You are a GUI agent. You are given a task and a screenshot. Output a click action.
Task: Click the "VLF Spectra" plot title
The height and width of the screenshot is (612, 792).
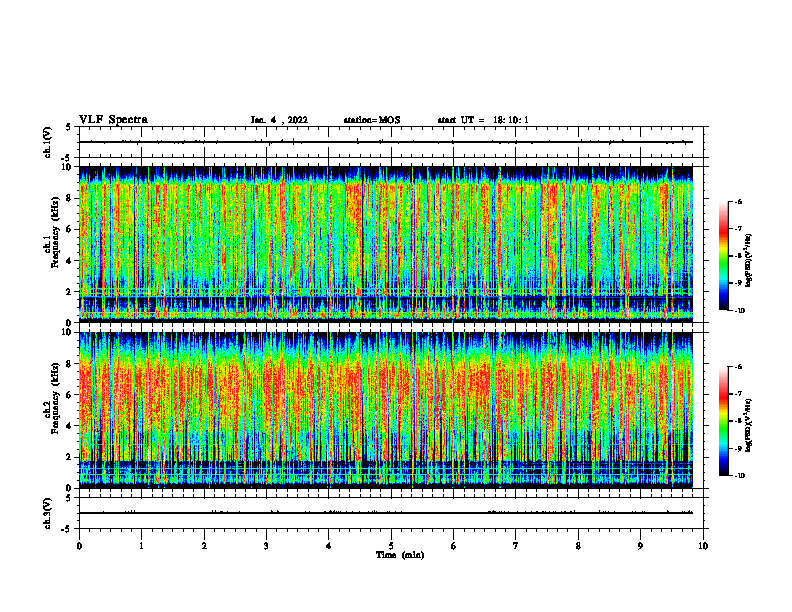113,120
